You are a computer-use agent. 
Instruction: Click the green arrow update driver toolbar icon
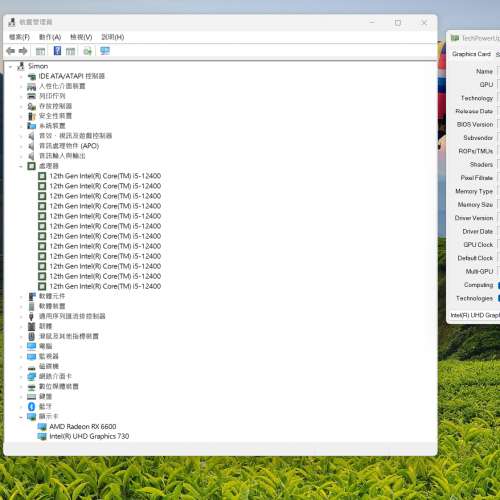88,51
